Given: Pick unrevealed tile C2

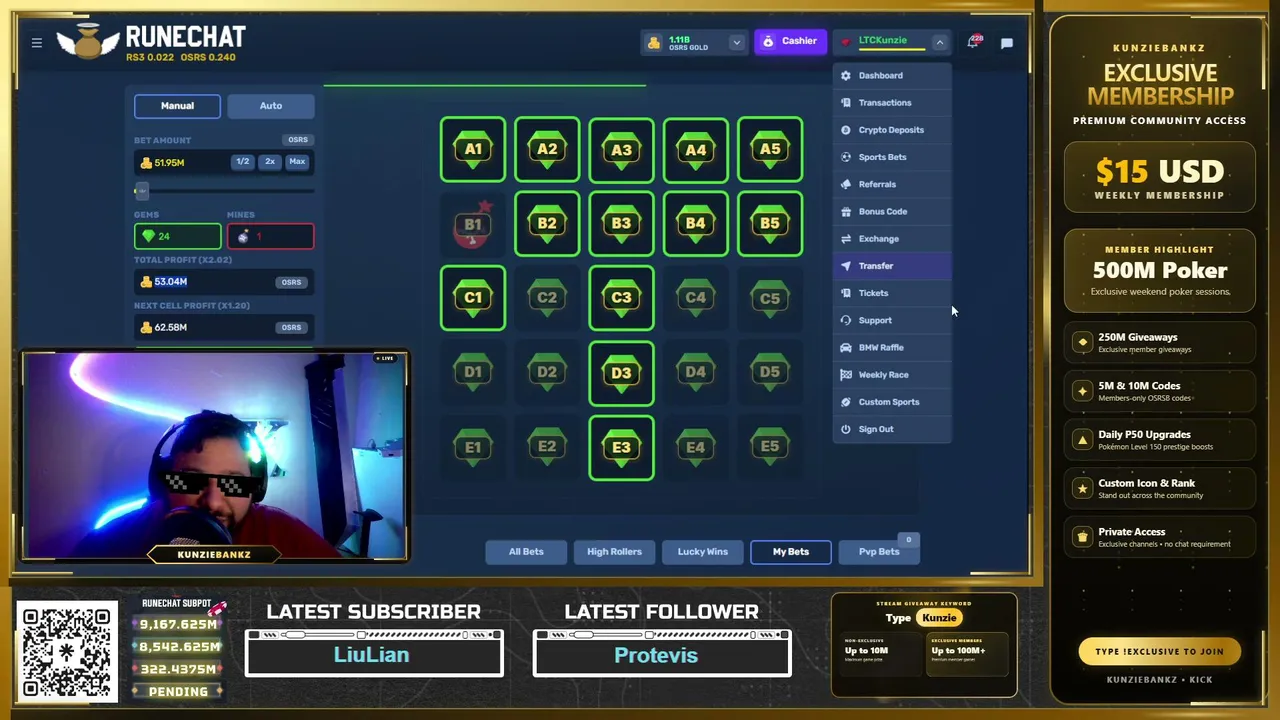Looking at the screenshot, I should click(547, 298).
